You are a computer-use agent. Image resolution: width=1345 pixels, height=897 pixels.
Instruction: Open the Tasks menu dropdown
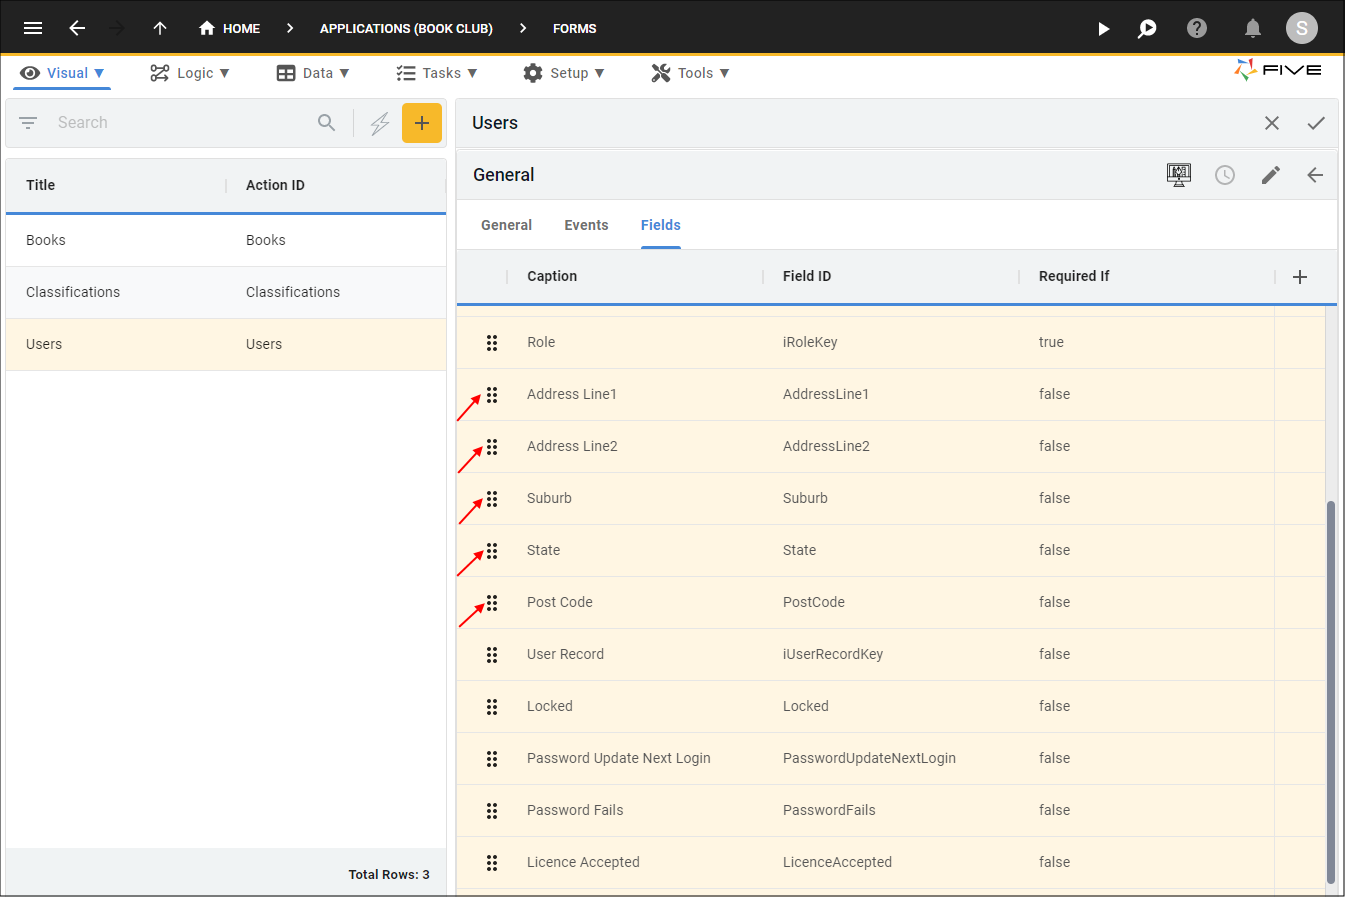coord(437,73)
